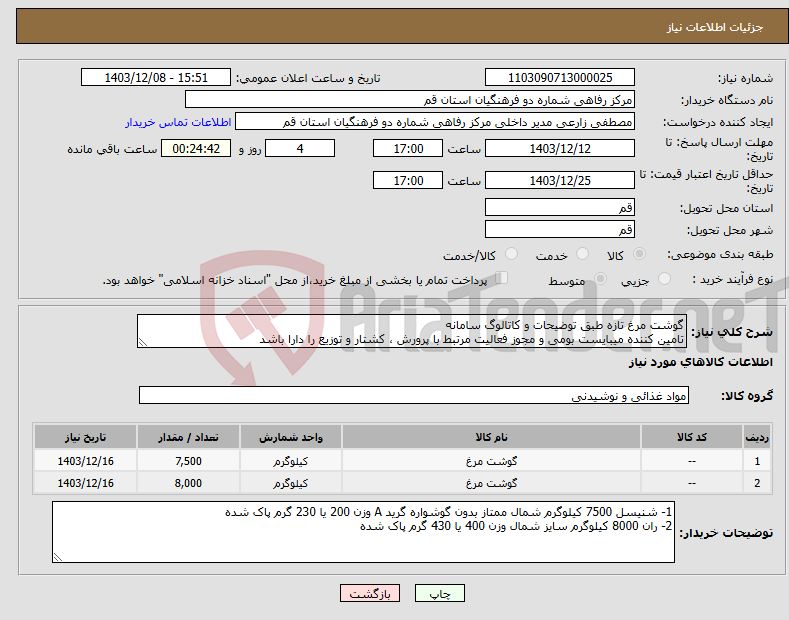Click quantity cell 8,000
Viewport: 789px width, 620px height.
(x=188, y=483)
